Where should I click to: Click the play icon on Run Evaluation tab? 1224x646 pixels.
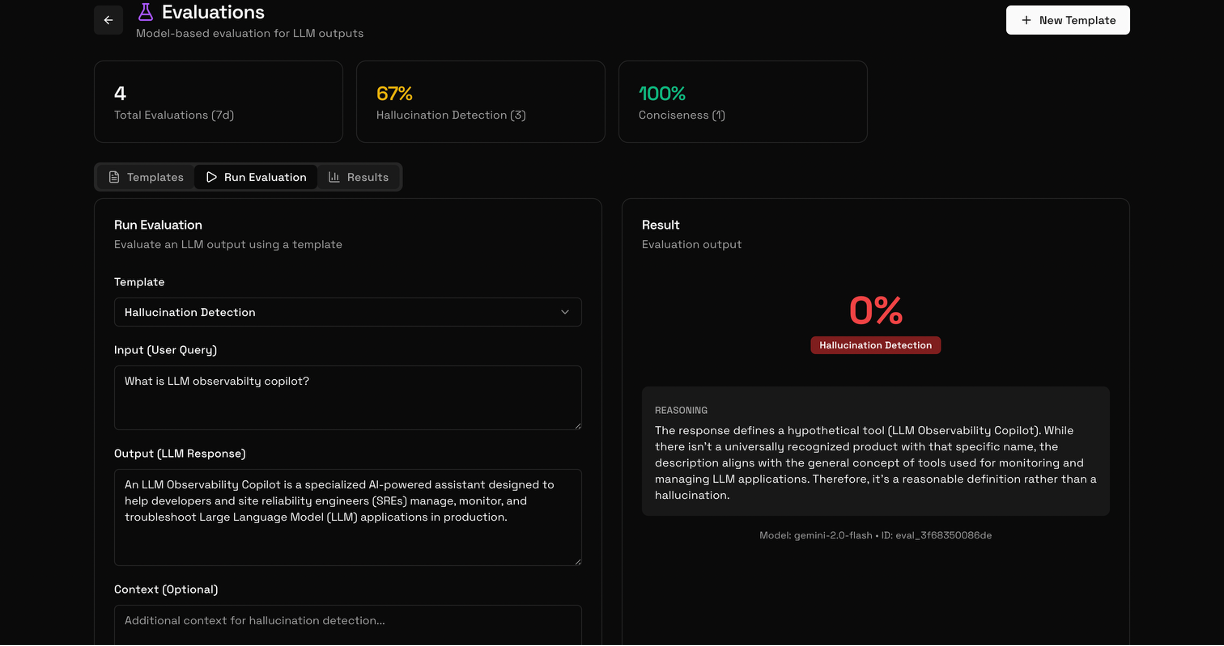211,177
